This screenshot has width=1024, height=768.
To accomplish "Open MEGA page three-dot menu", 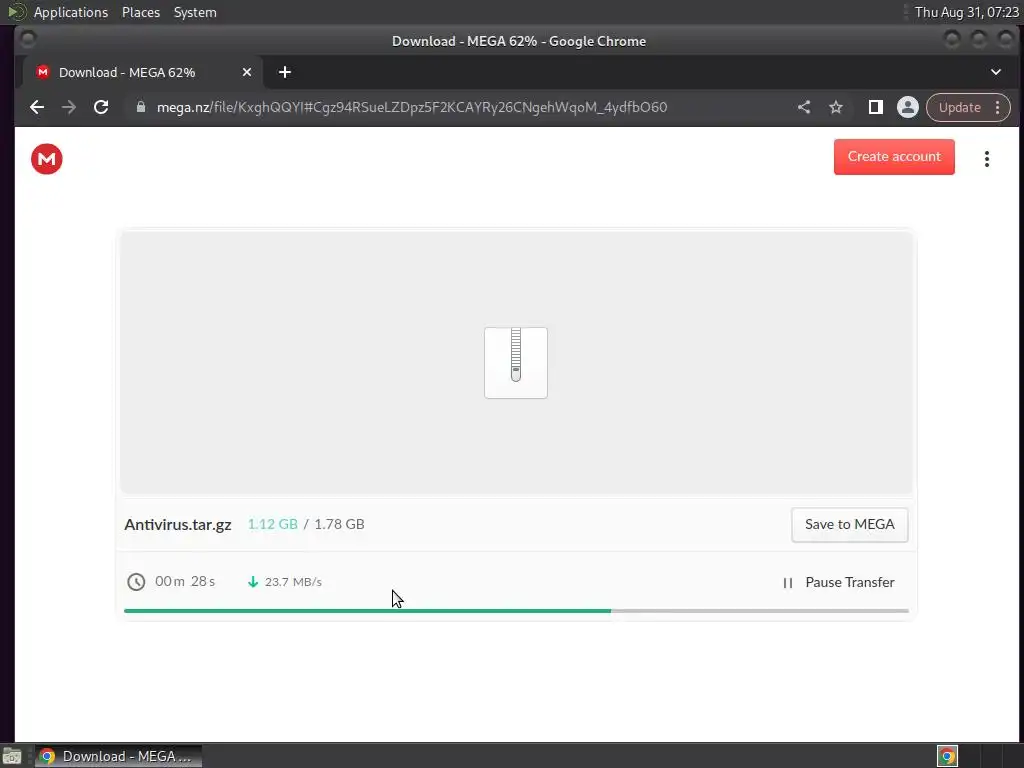I will (x=987, y=159).
